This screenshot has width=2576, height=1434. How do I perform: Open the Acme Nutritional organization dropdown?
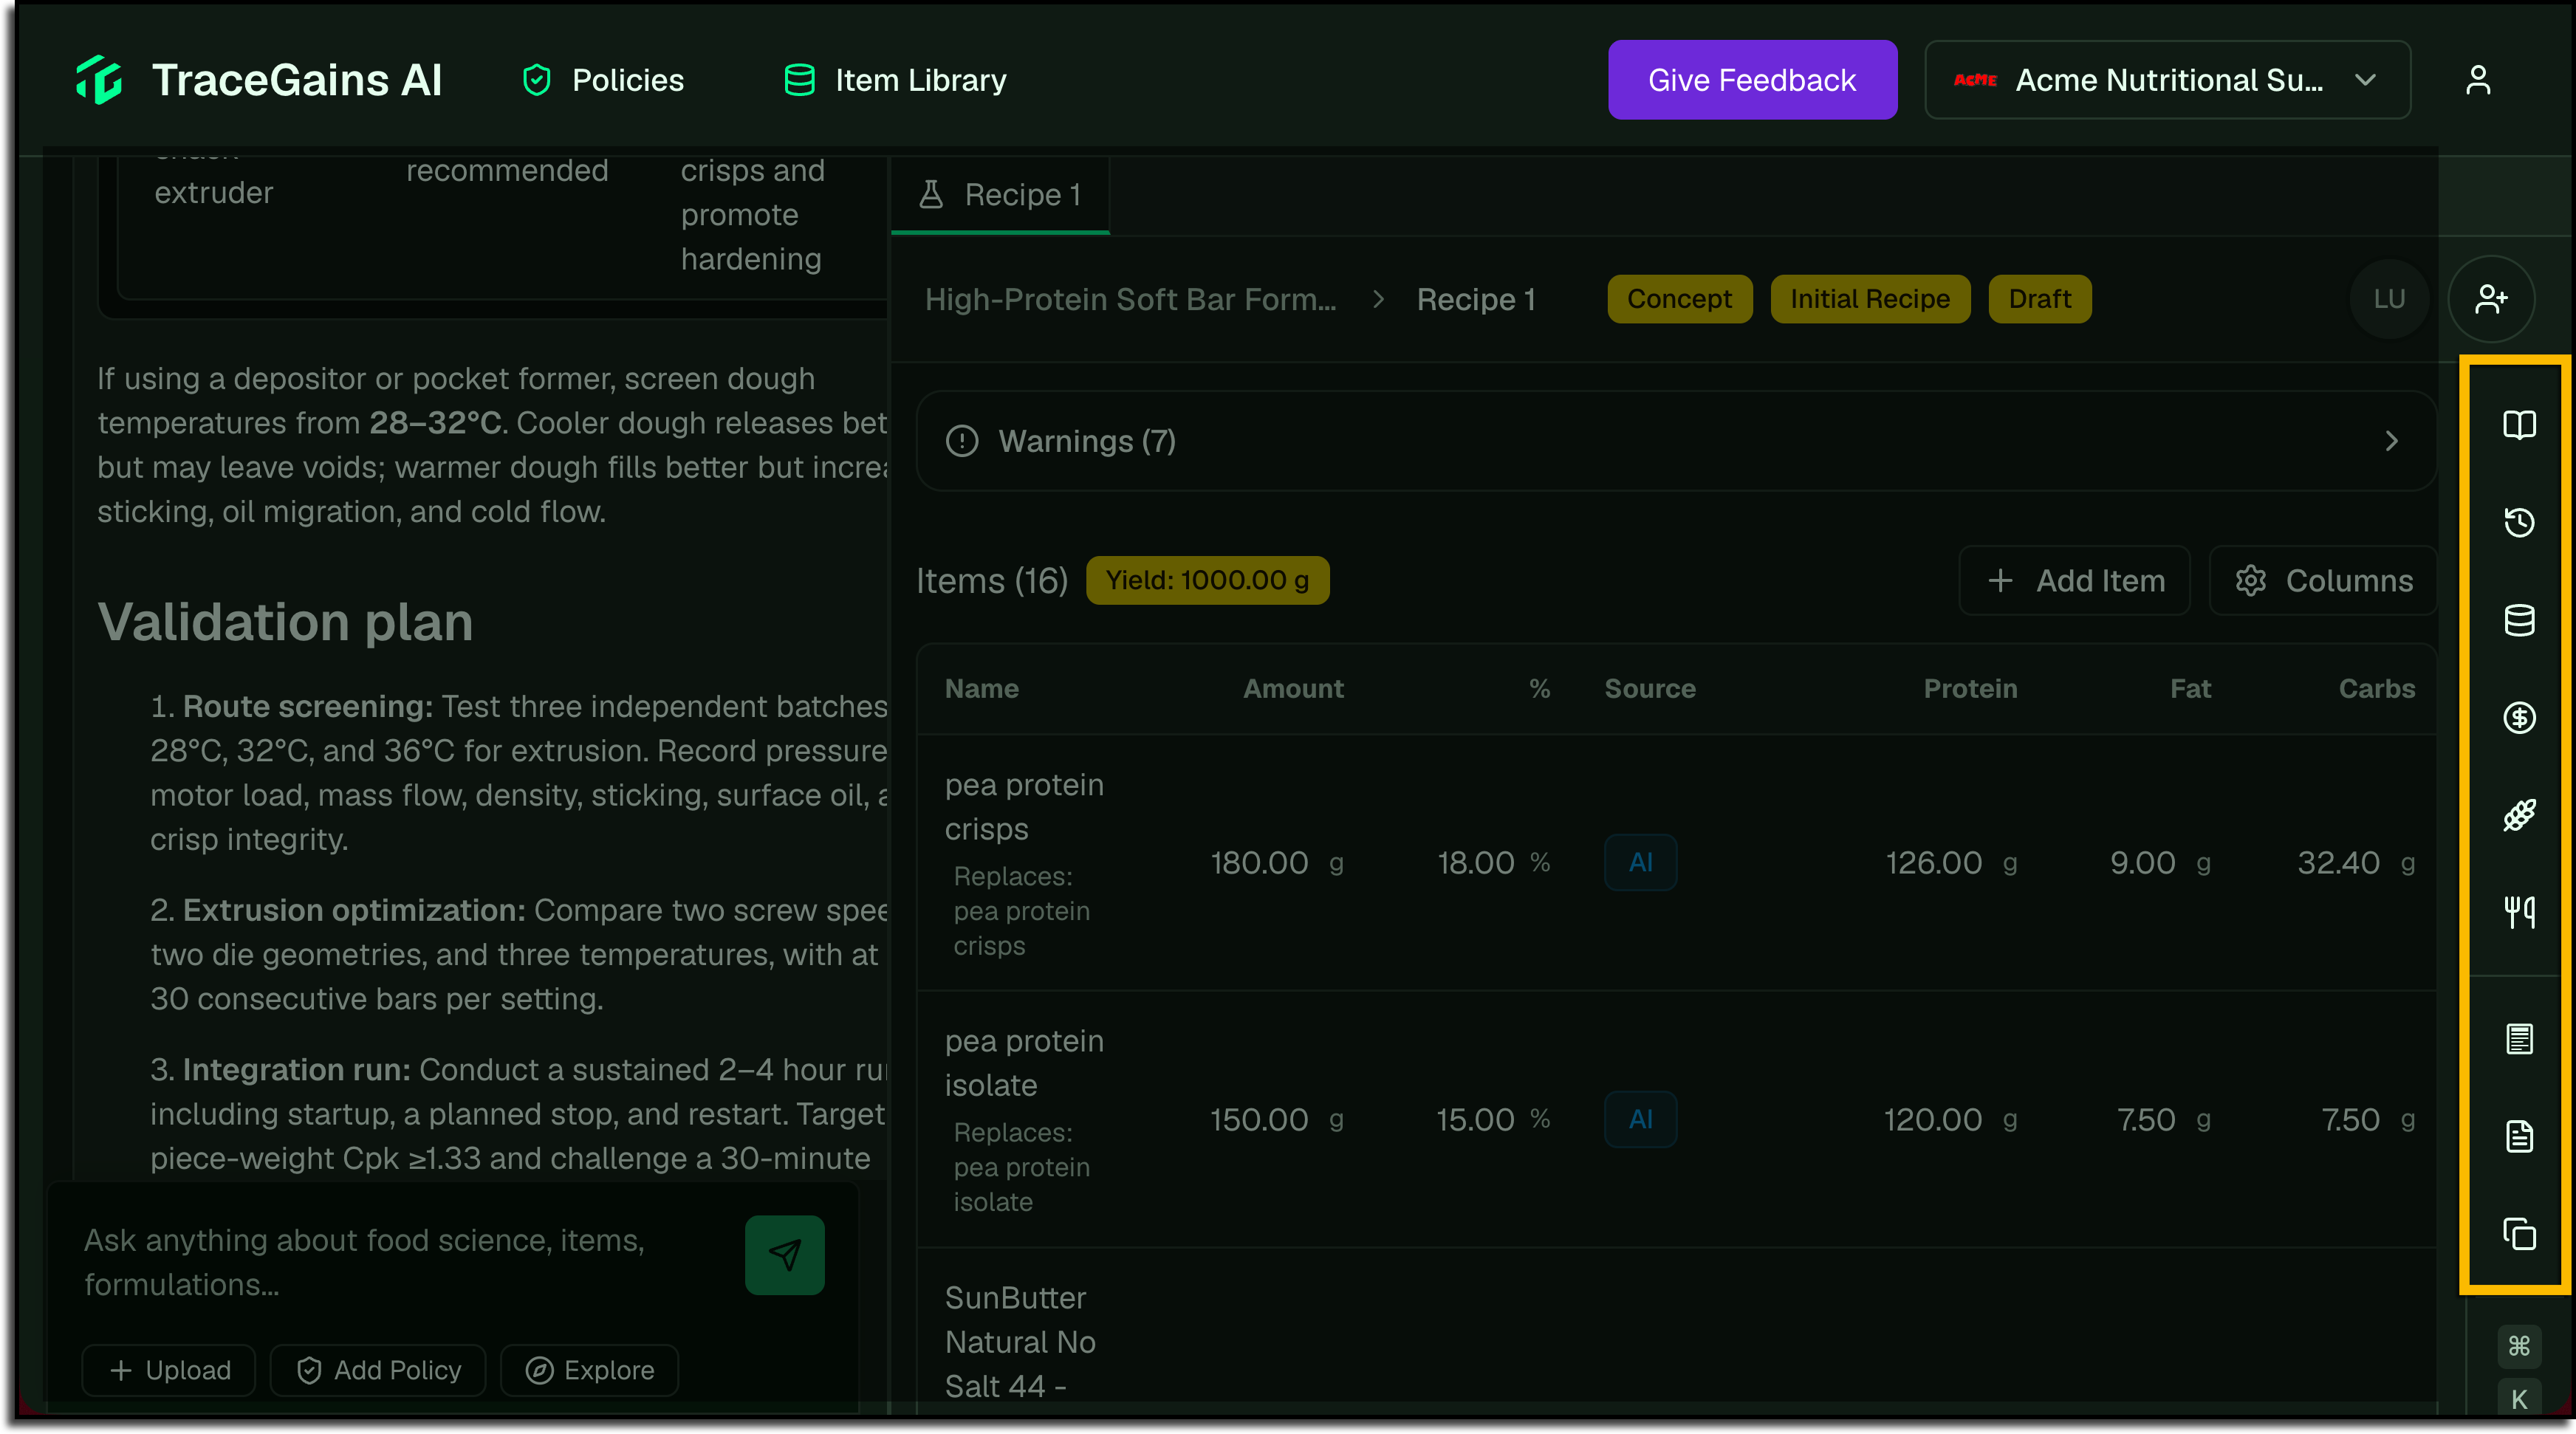[x=2167, y=80]
